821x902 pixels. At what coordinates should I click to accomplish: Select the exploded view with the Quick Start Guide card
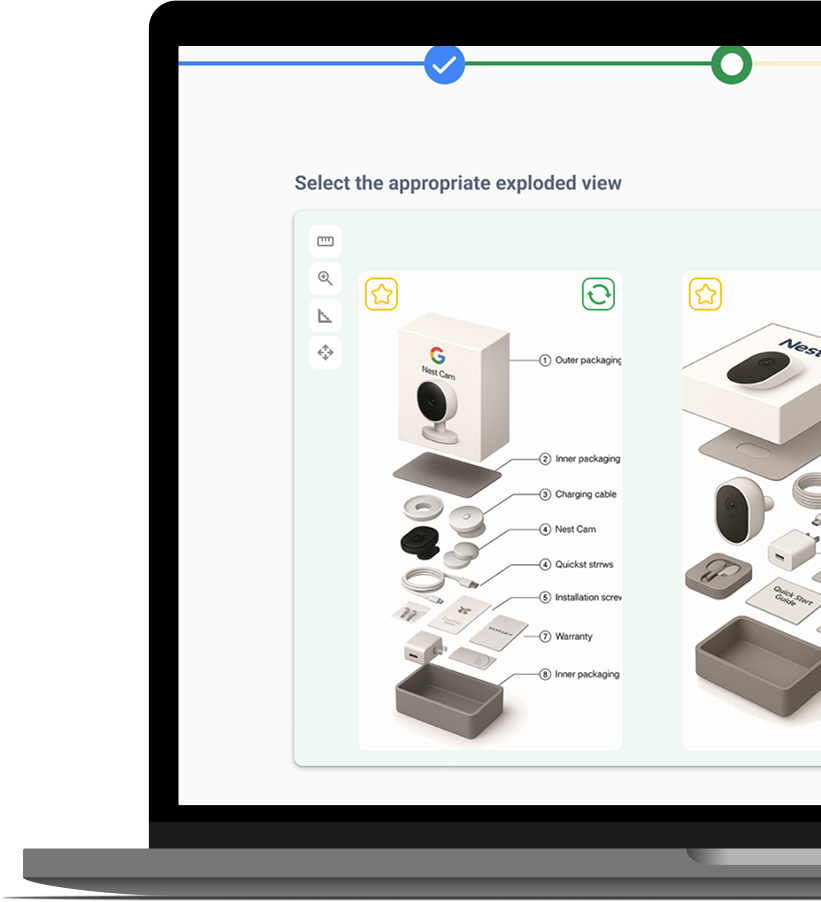click(751, 511)
